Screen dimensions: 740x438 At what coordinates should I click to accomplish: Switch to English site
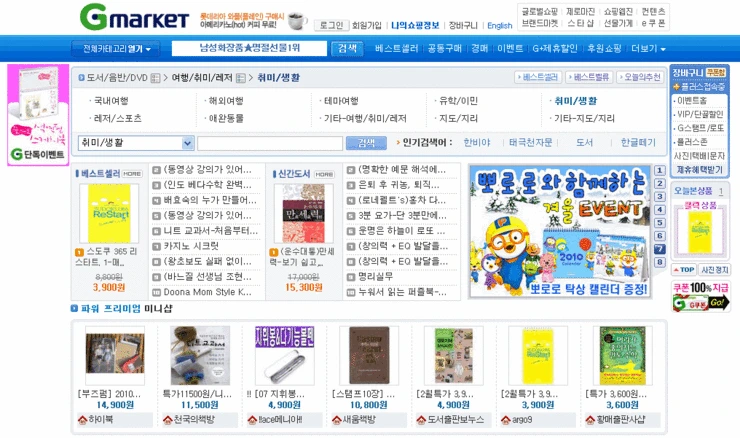500,25
